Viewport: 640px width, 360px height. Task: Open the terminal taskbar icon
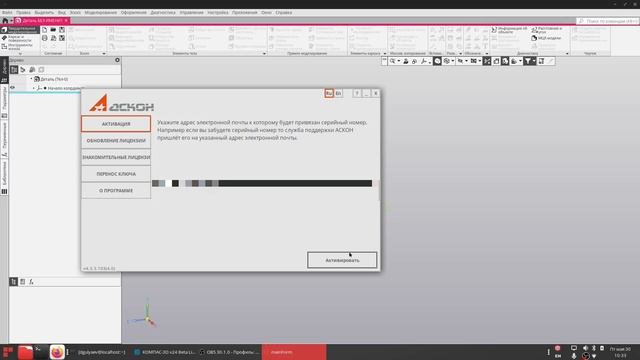click(40, 352)
